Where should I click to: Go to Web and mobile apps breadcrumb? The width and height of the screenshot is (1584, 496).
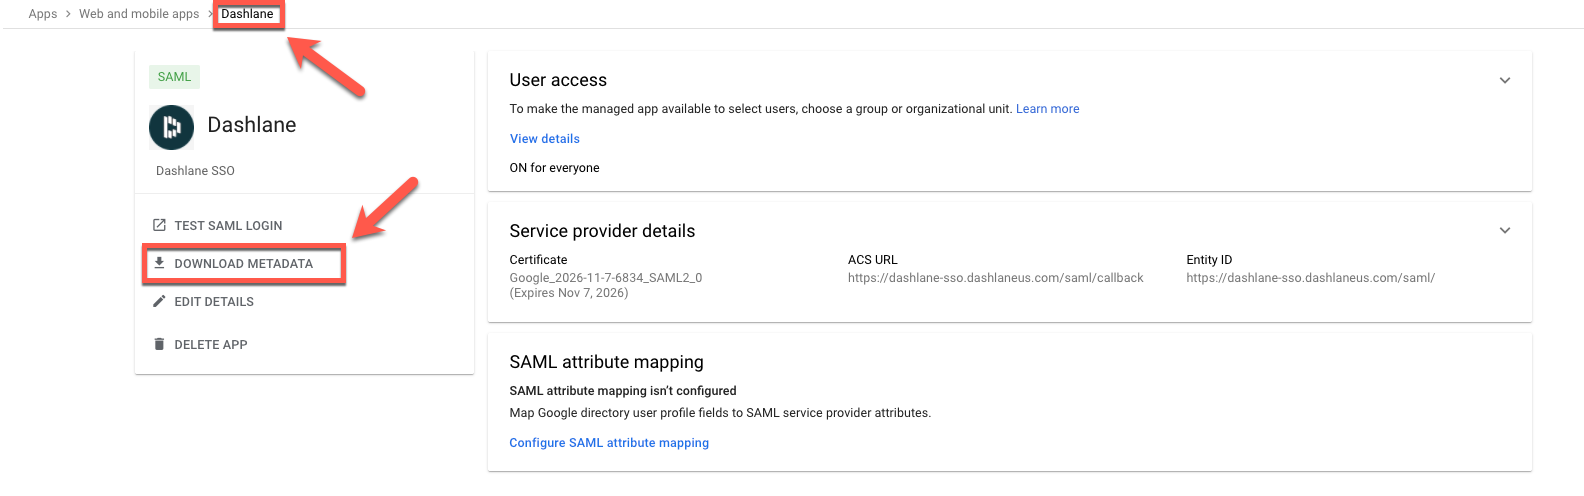point(139,14)
